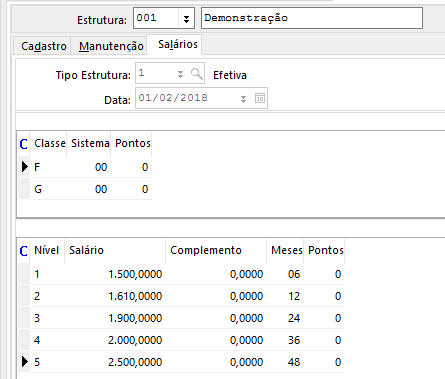
Task: Click salary cell 1.610,0000
Action: pyautogui.click(x=115, y=296)
